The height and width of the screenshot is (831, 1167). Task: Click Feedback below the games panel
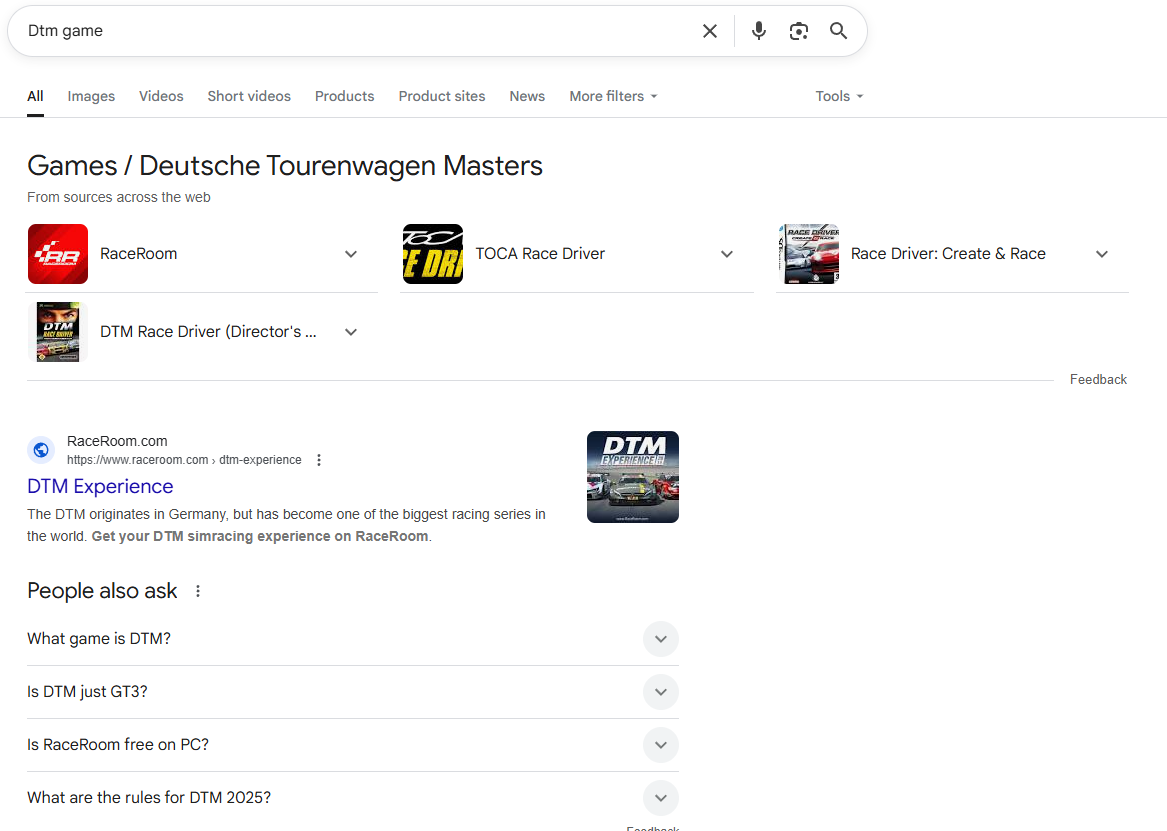[1098, 379]
